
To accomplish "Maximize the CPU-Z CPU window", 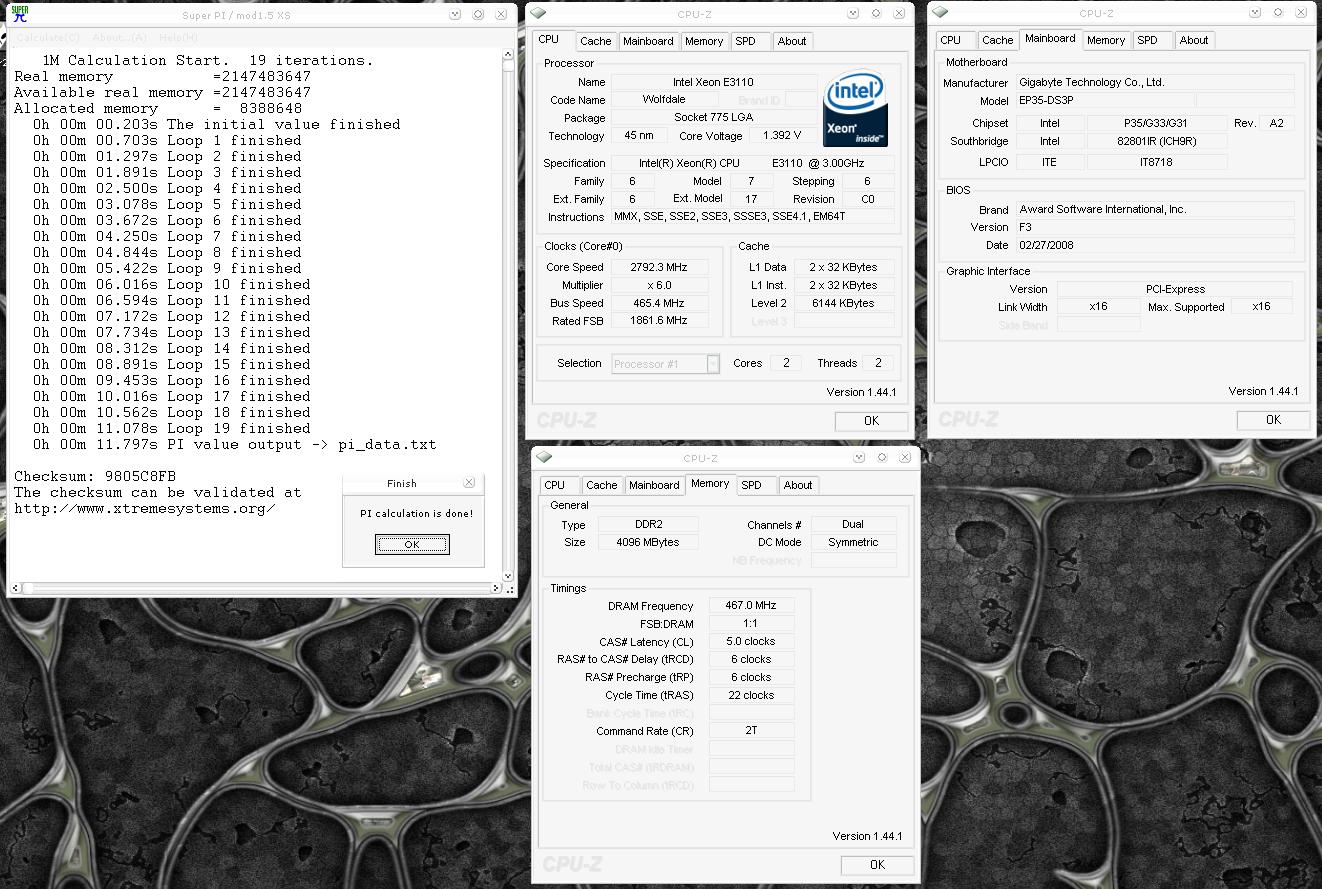I will pos(877,13).
